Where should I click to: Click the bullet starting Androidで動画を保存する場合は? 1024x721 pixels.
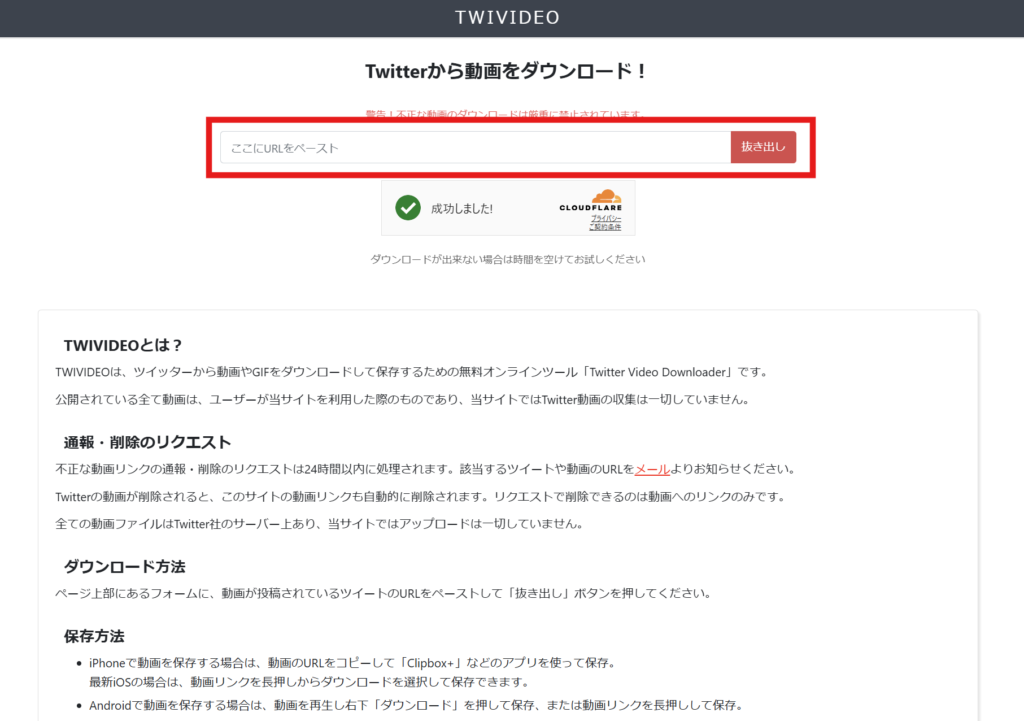pyautogui.click(x=417, y=705)
